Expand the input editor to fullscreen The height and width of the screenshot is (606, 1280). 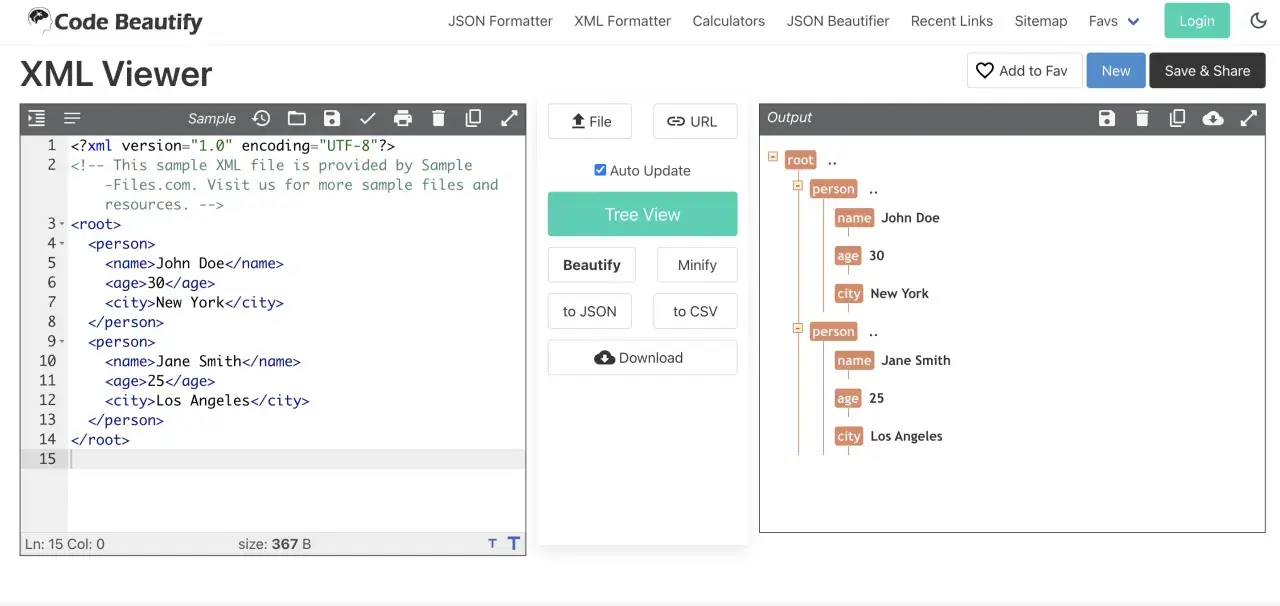[x=509, y=118]
